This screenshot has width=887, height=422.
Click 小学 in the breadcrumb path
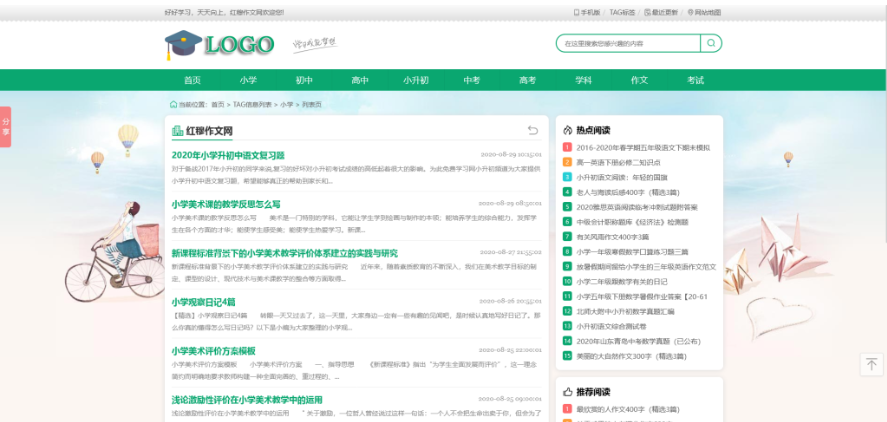(x=286, y=104)
